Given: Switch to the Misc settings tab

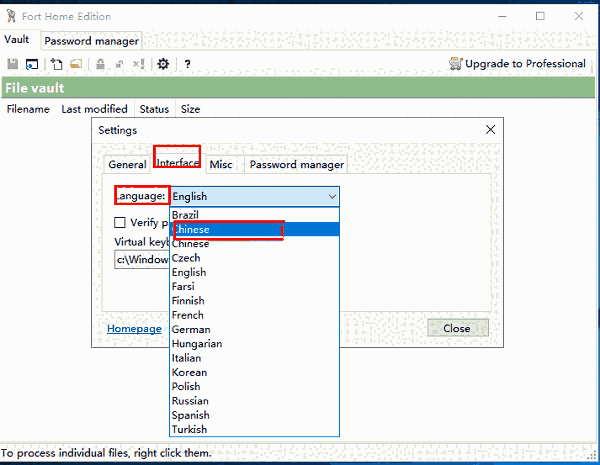Looking at the screenshot, I should coord(221,165).
